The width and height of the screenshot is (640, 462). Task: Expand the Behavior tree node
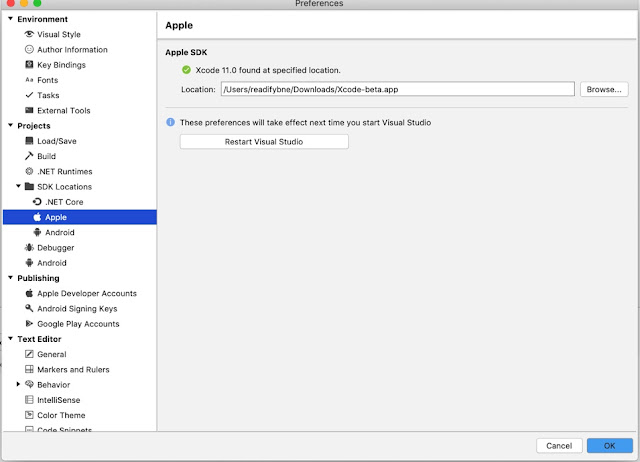(x=18, y=385)
